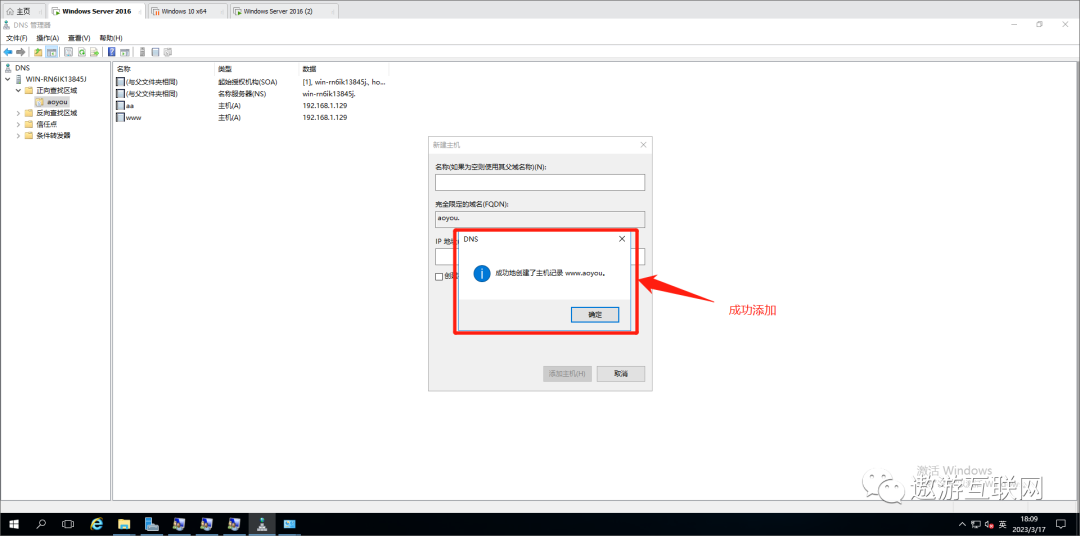Launch Internet Explorer from the taskbar

click(x=97, y=524)
